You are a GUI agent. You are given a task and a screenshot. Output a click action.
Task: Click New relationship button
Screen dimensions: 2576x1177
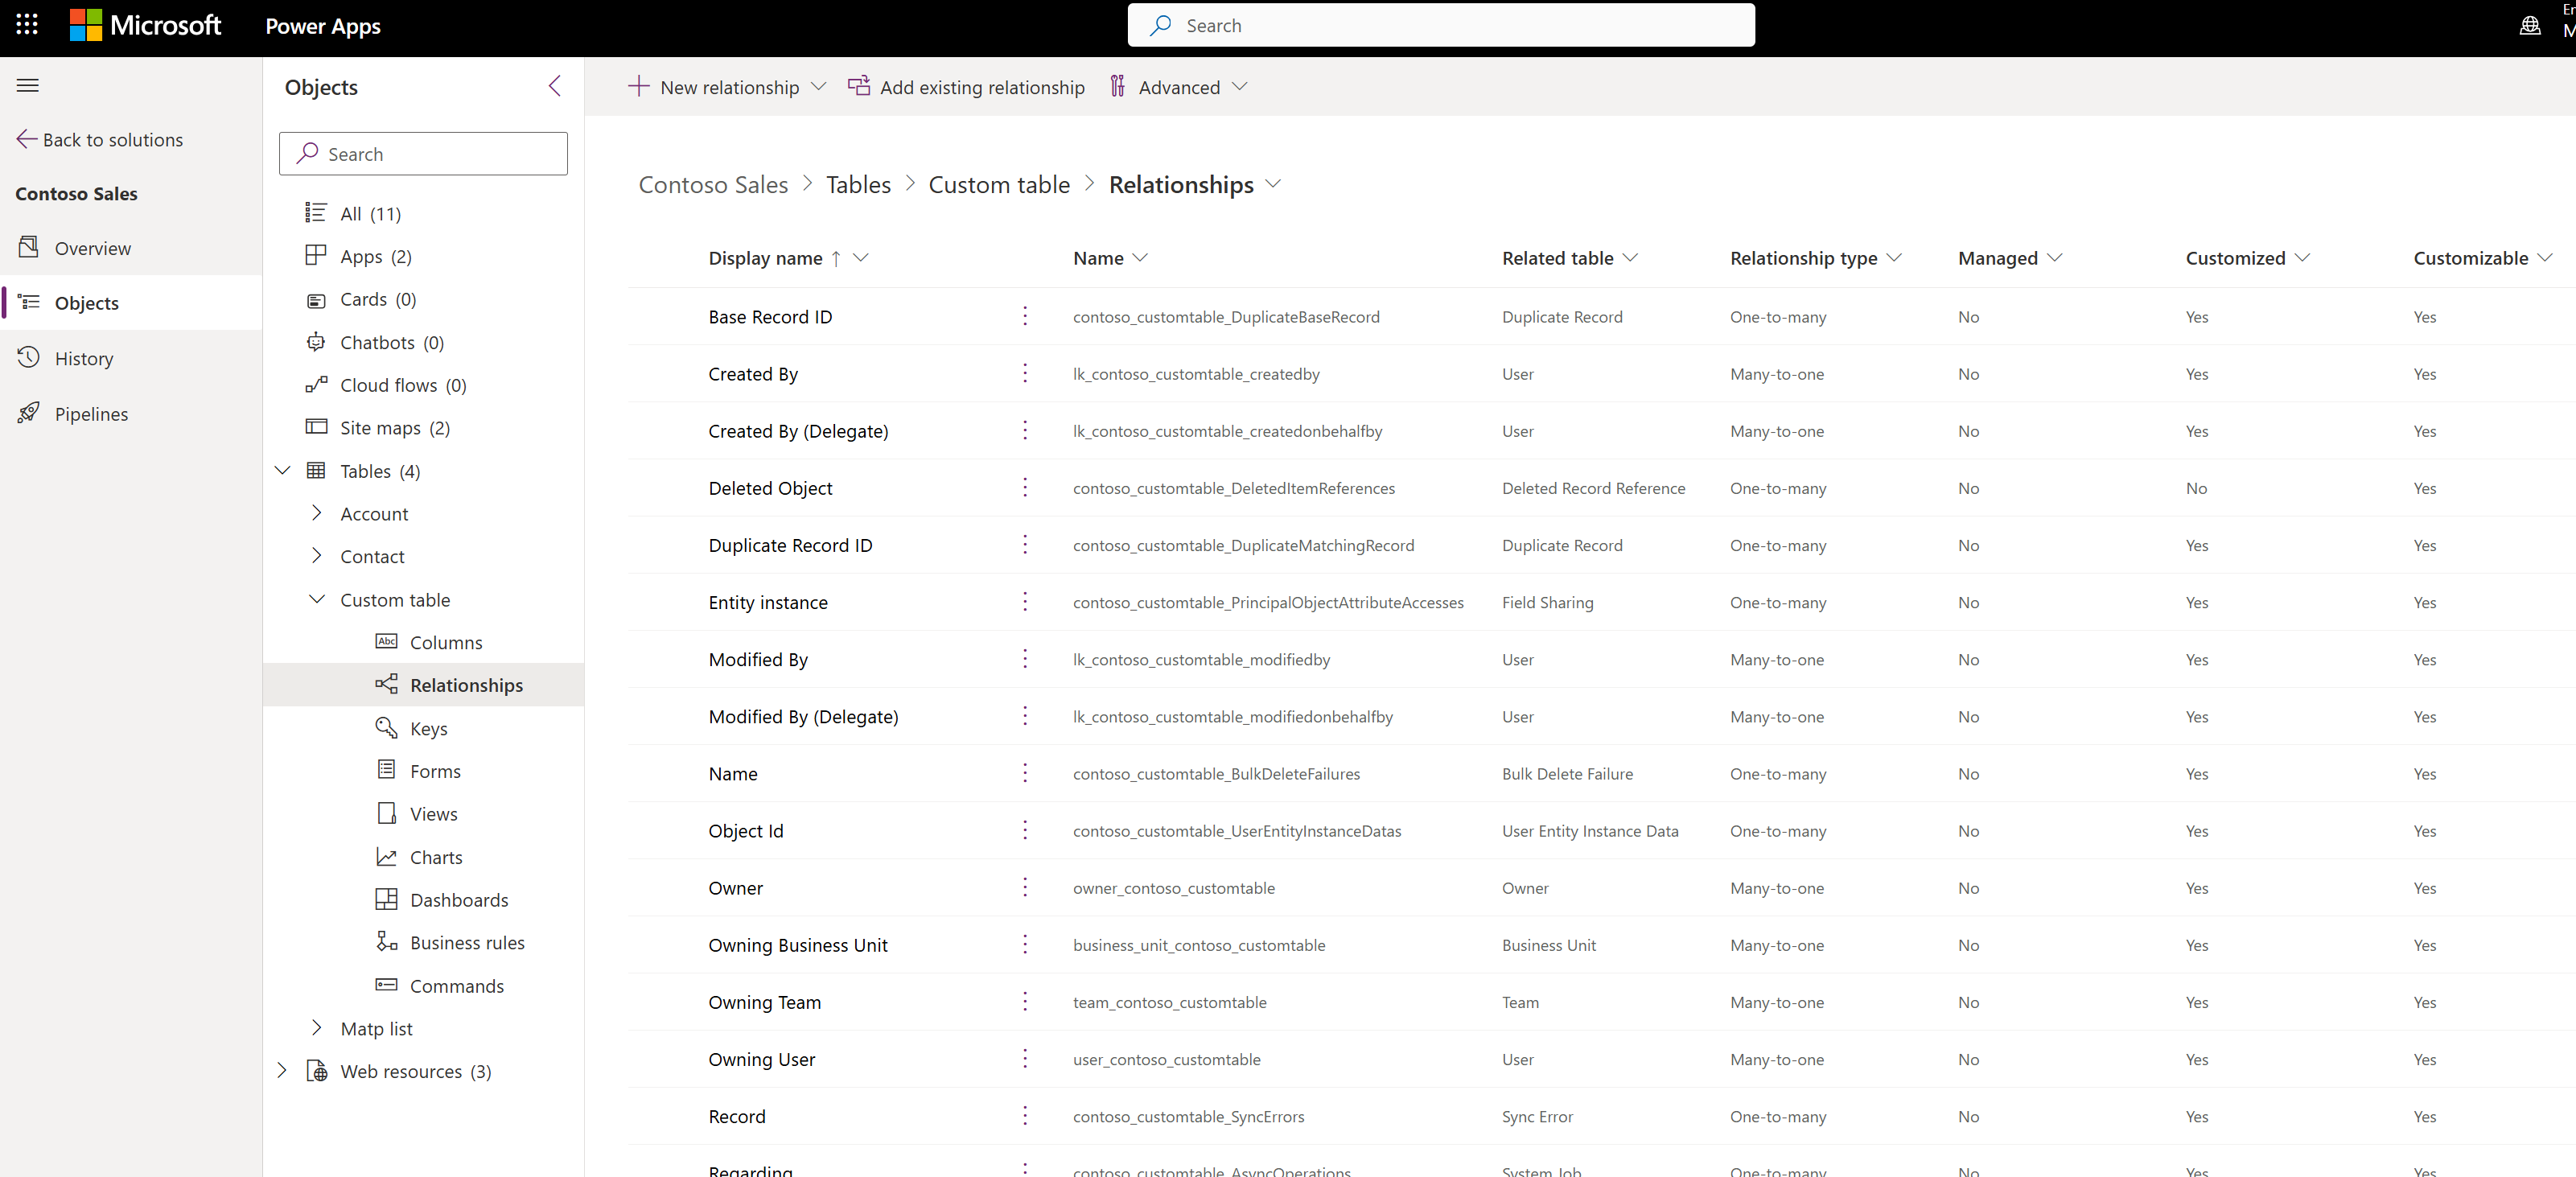718,85
